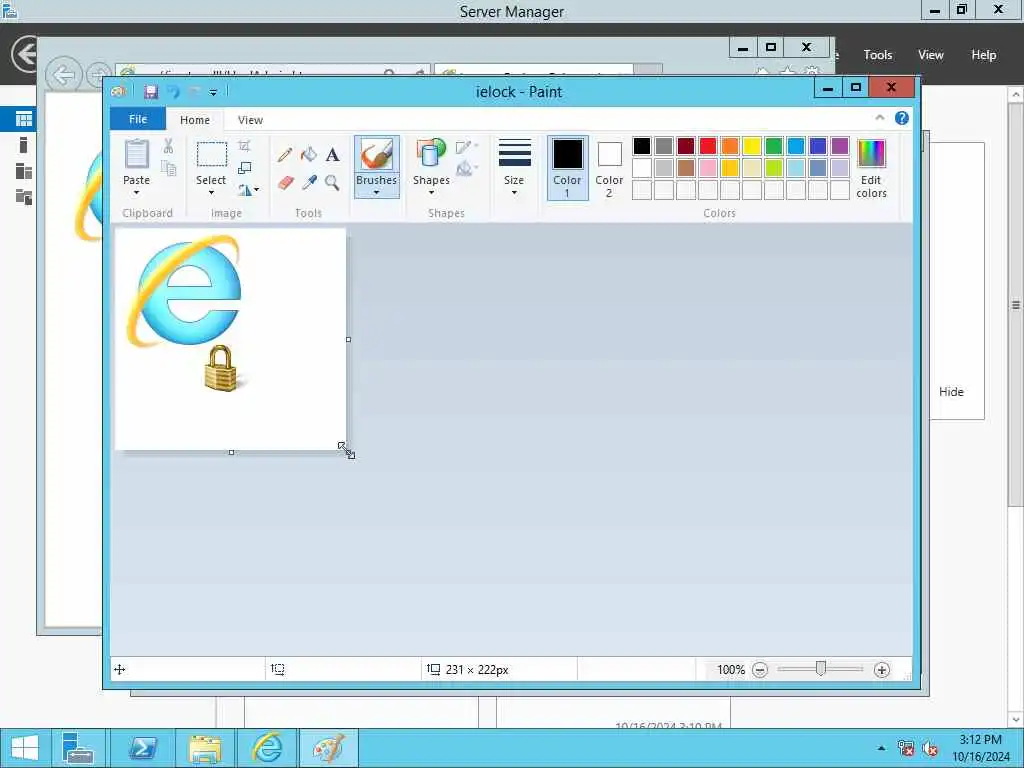The width and height of the screenshot is (1024, 768).
Task: Click the Size line thickness icon
Action: (515, 153)
